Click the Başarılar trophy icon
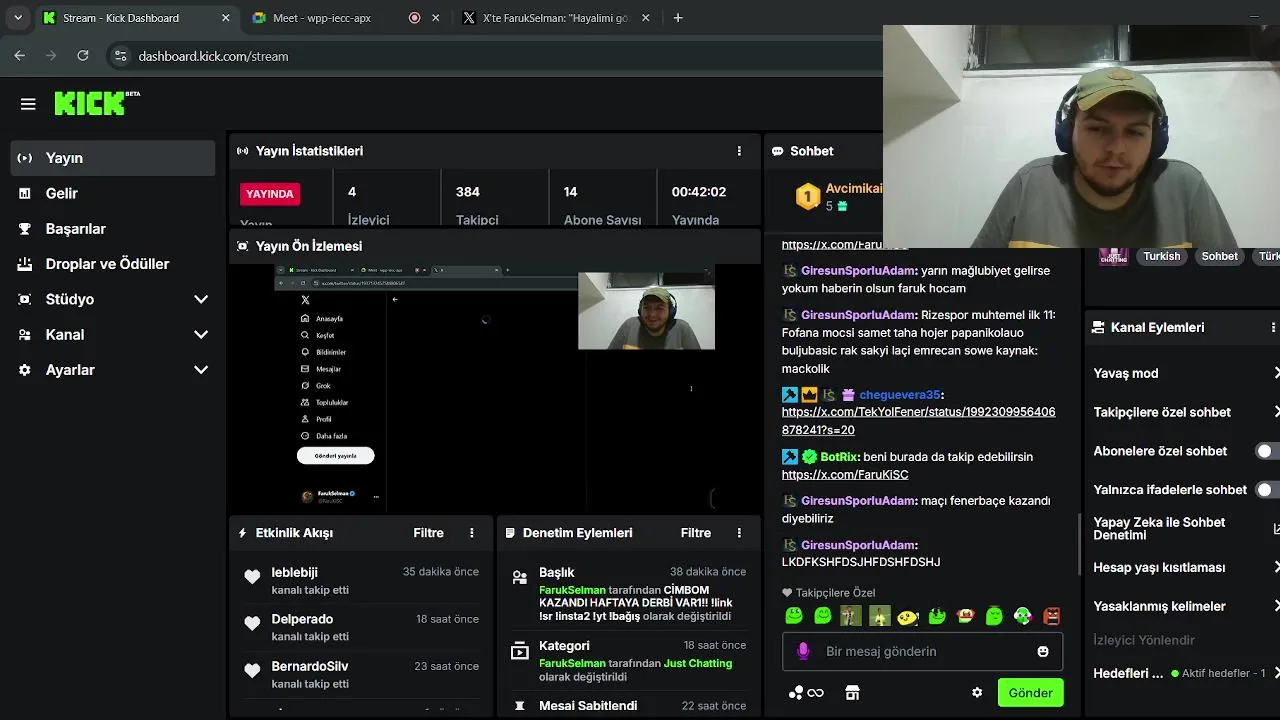Viewport: 1280px width, 720px height. (25, 229)
